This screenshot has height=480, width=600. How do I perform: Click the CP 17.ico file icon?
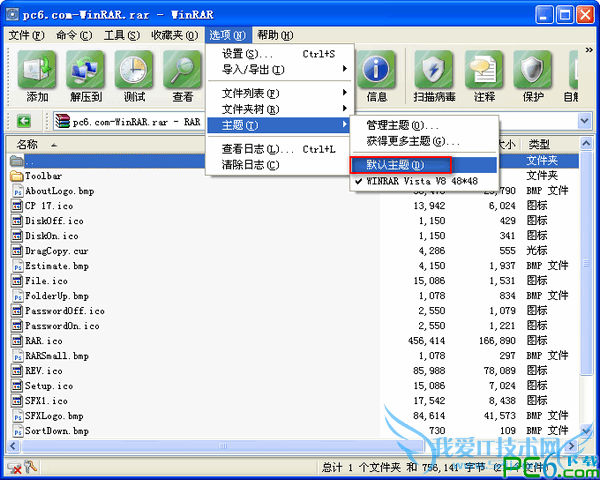(x=17, y=206)
